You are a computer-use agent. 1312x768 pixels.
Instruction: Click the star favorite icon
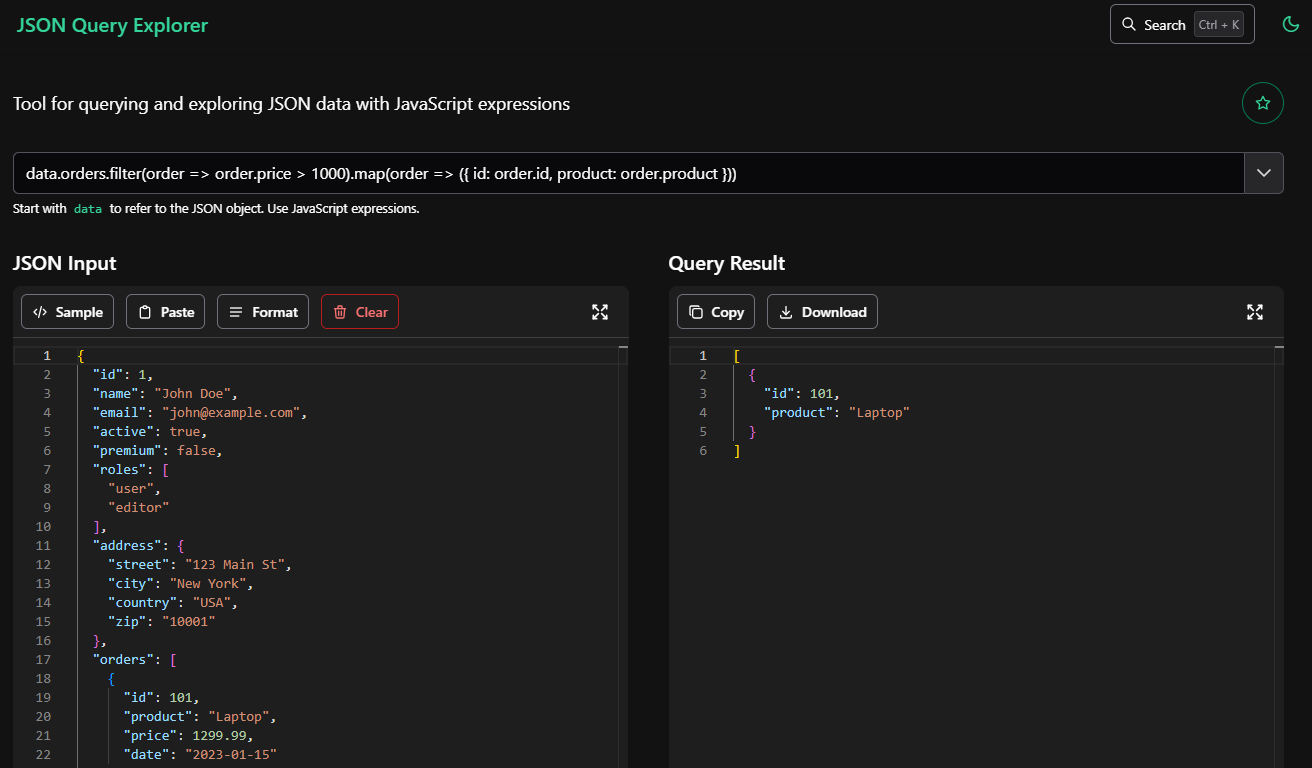(1262, 103)
